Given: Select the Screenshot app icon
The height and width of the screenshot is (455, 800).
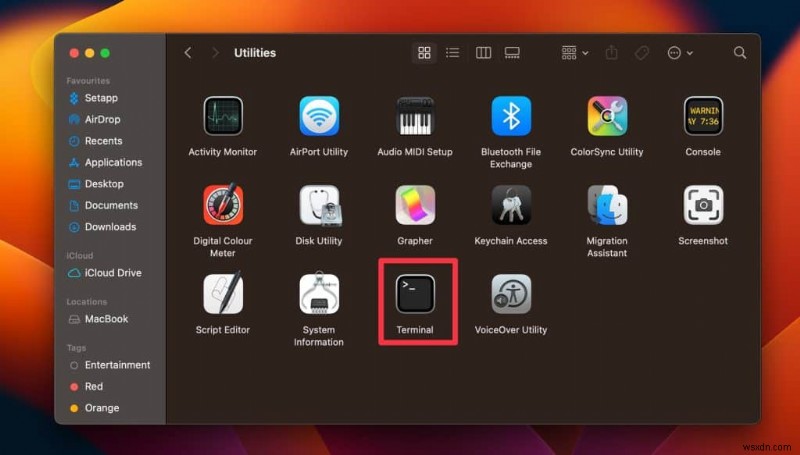Looking at the screenshot, I should (x=703, y=205).
